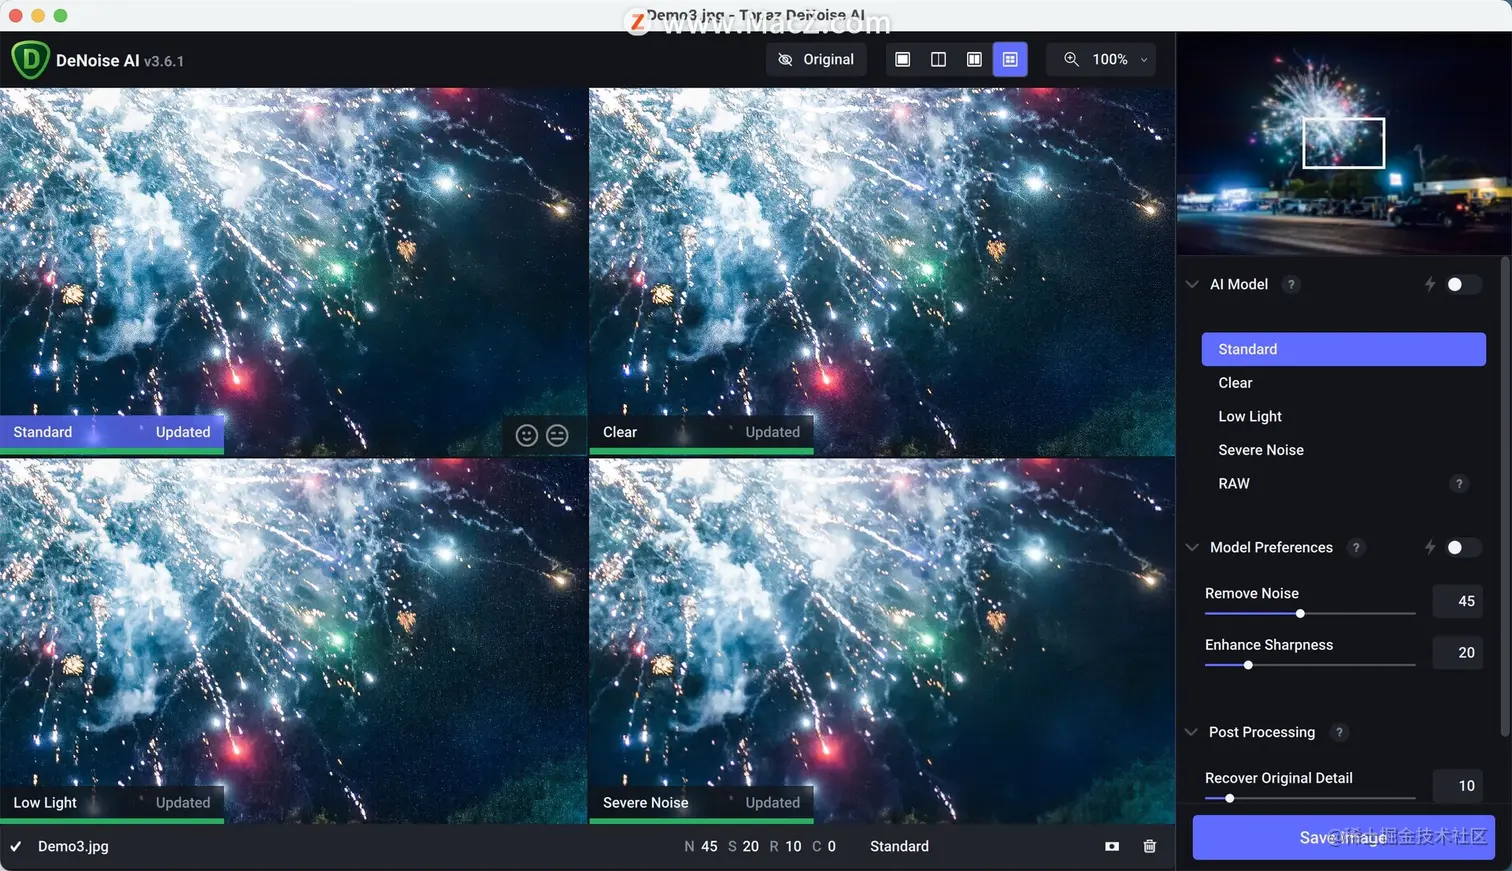Click the mask icon in the file row
Viewport: 1512px width, 871px height.
(1112, 846)
